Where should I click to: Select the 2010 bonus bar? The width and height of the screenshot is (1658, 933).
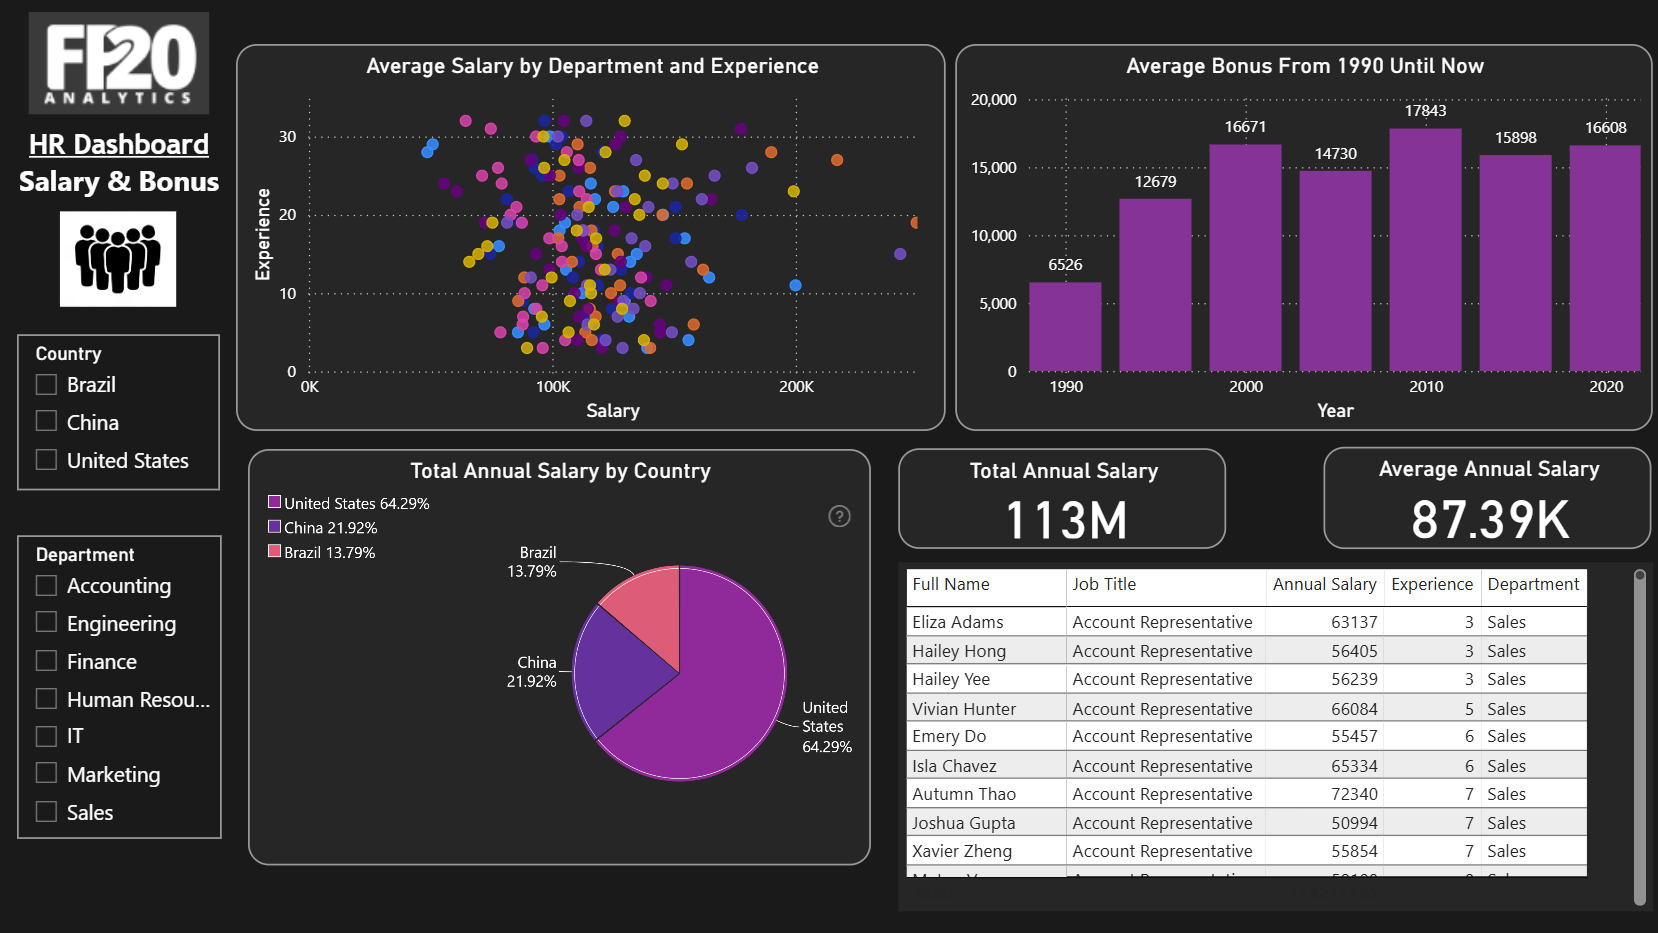point(1425,250)
